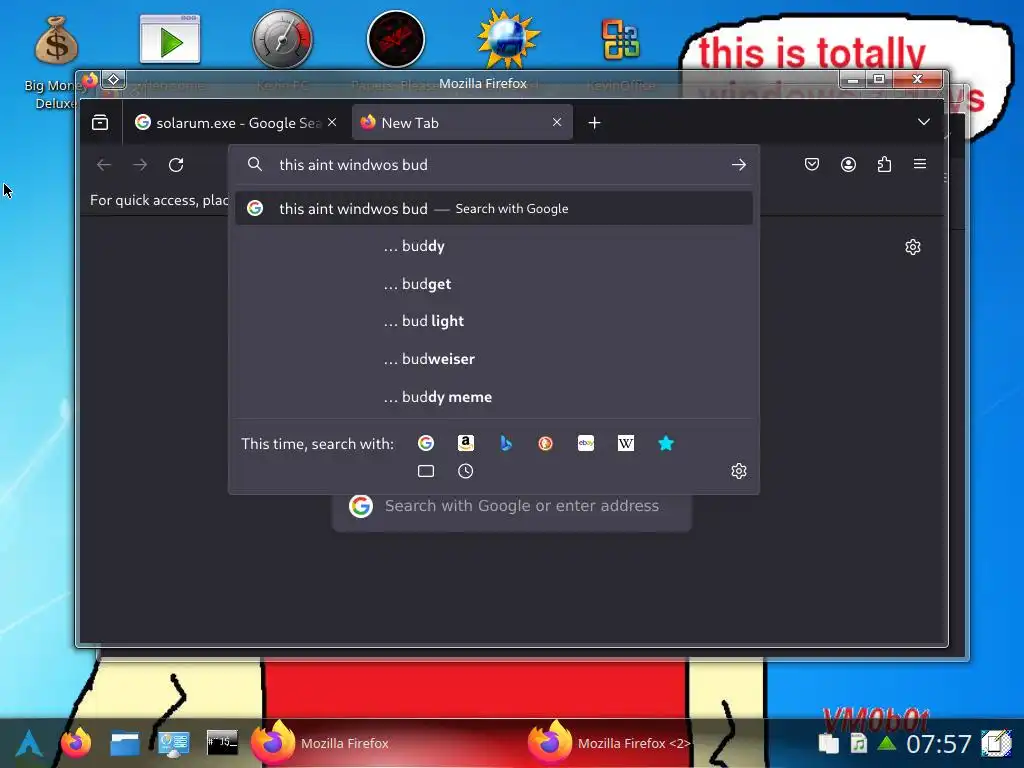Open the green play button desktop icon
This screenshot has height=768, width=1024.
point(170,39)
